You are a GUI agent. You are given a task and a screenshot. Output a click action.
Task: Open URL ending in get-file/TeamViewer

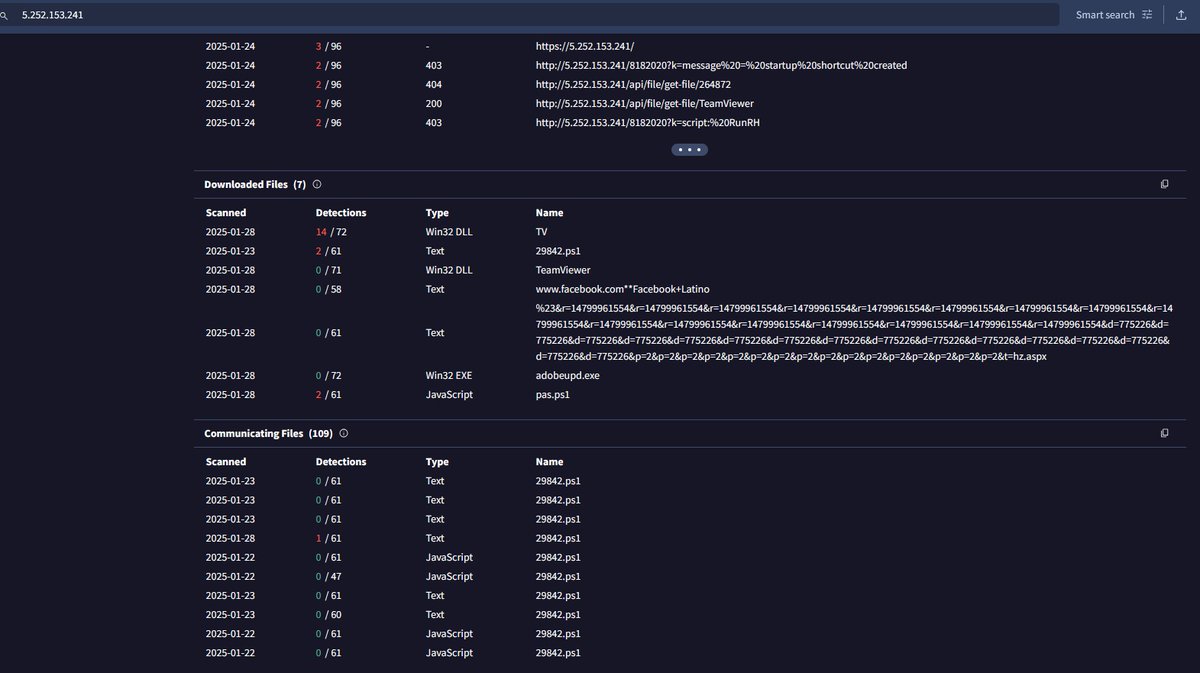click(x=645, y=103)
